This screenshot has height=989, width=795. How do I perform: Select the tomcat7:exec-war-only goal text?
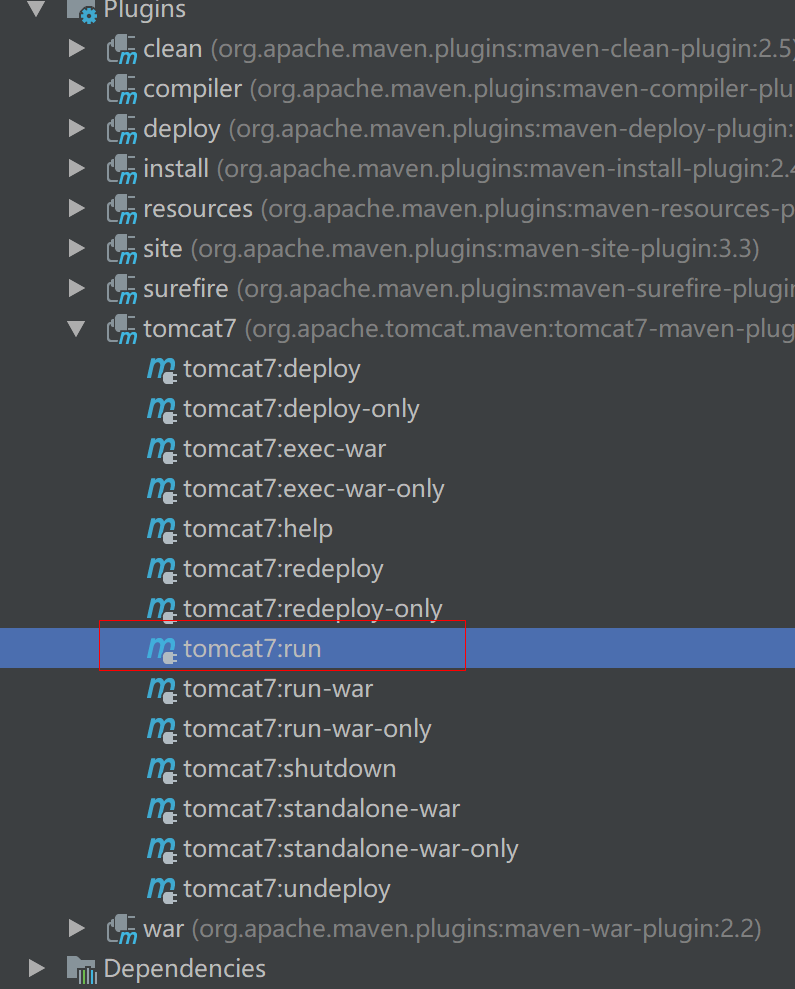[x=314, y=489]
